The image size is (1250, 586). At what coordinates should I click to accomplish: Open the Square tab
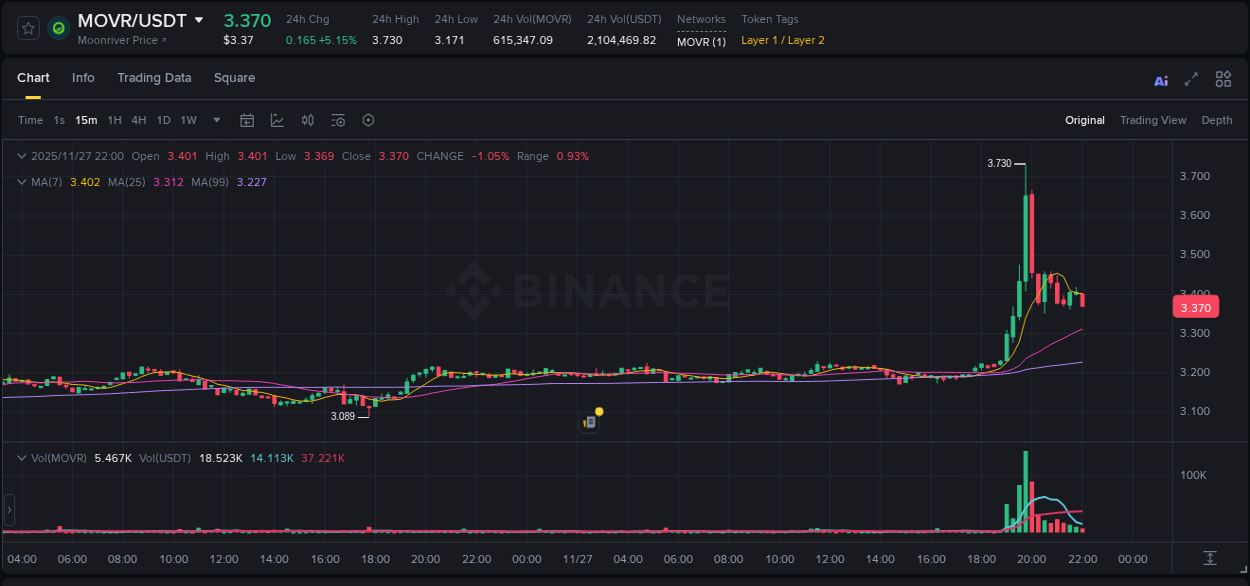click(234, 78)
